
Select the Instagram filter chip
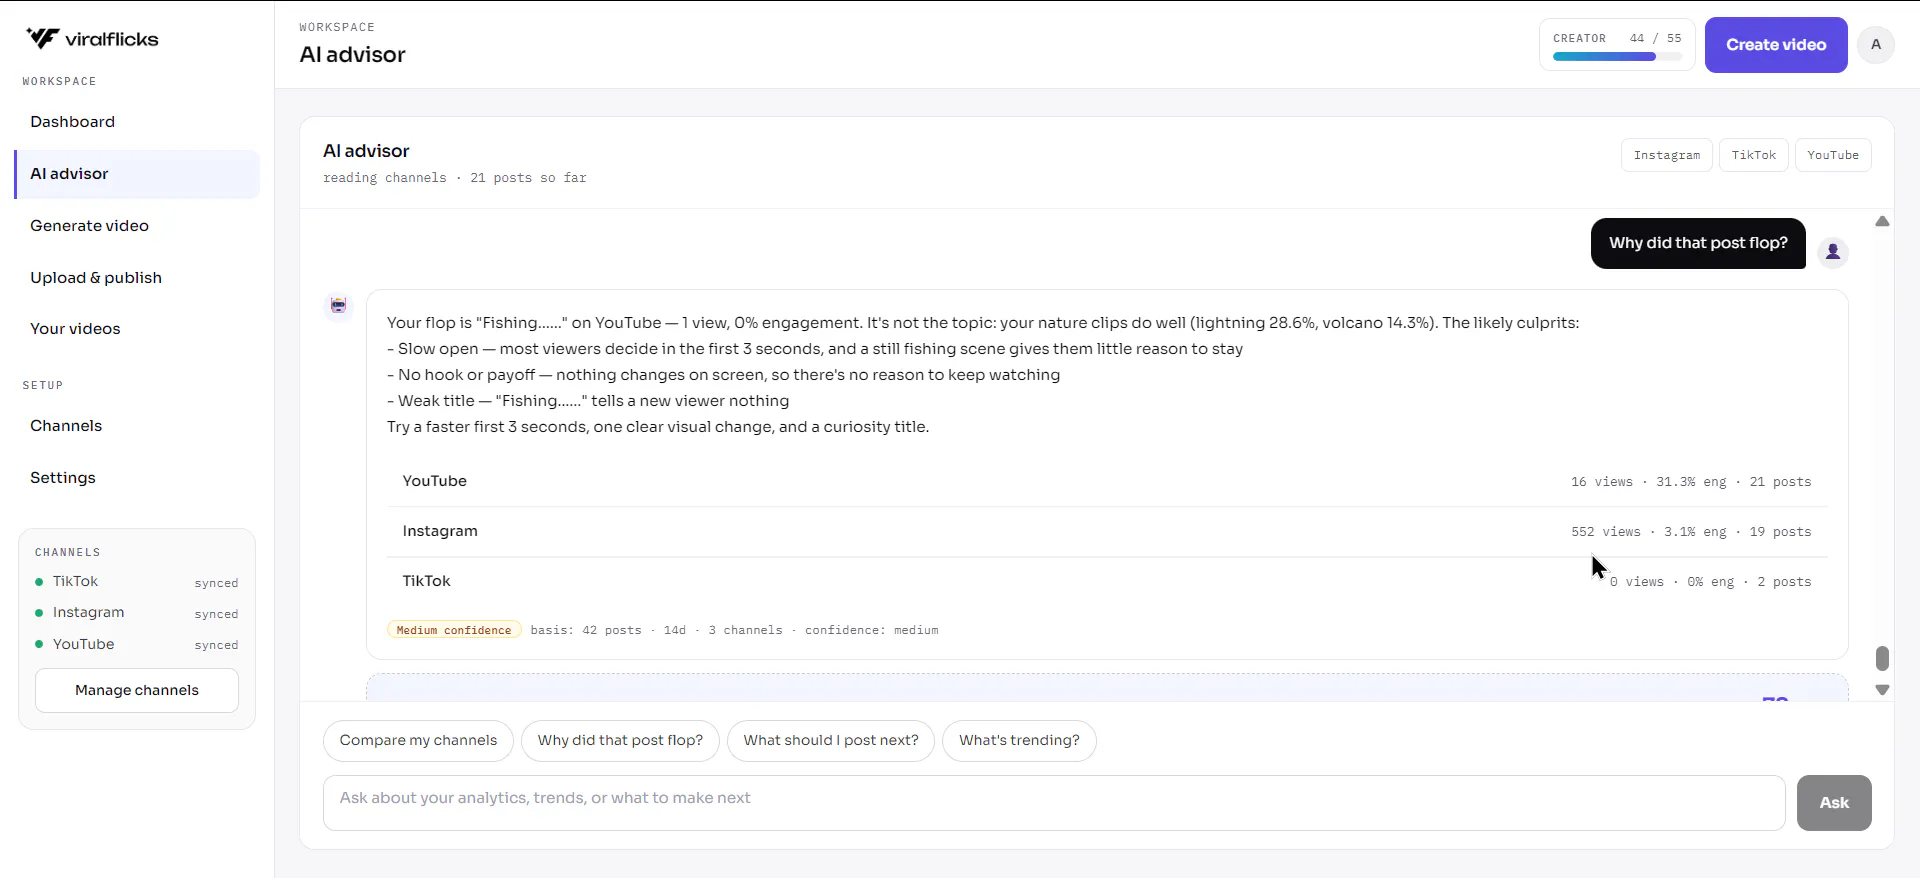[1667, 155]
